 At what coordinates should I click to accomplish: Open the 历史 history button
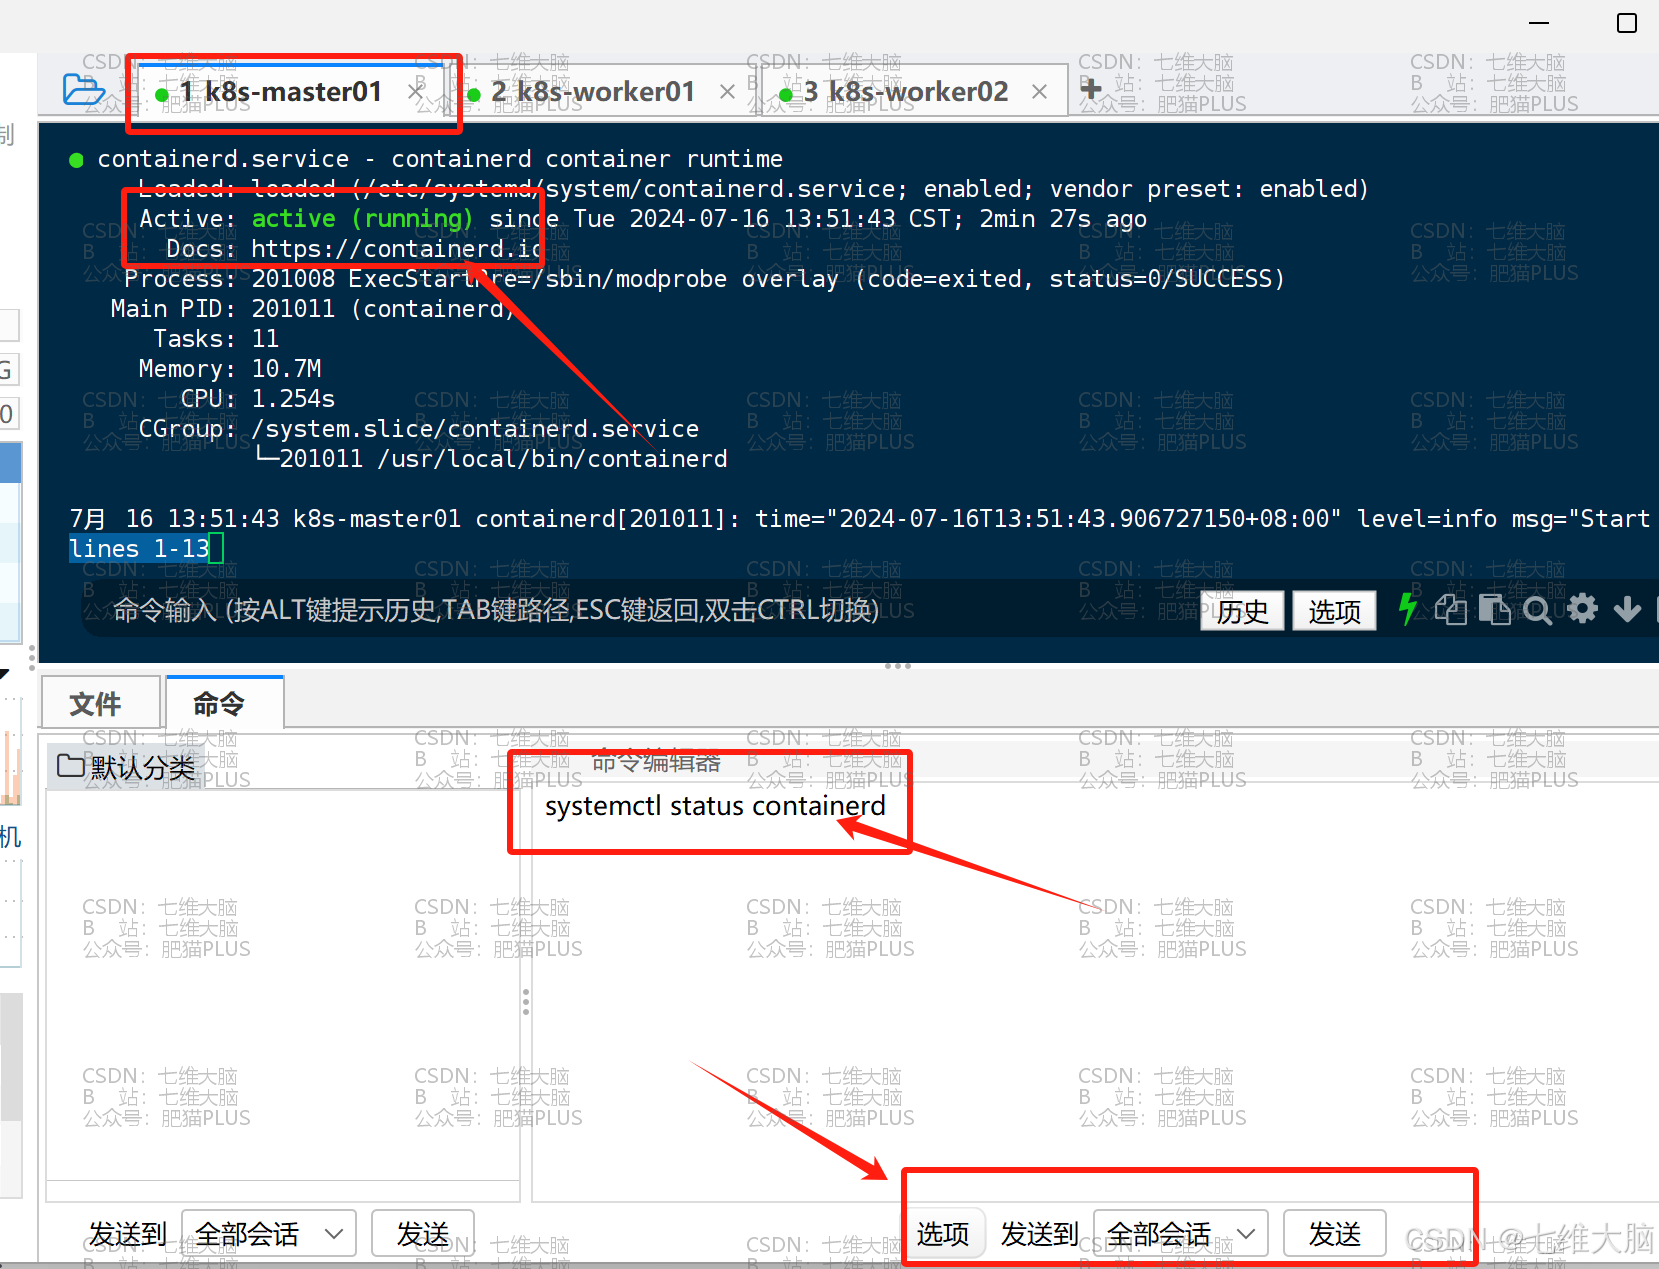click(x=1242, y=611)
